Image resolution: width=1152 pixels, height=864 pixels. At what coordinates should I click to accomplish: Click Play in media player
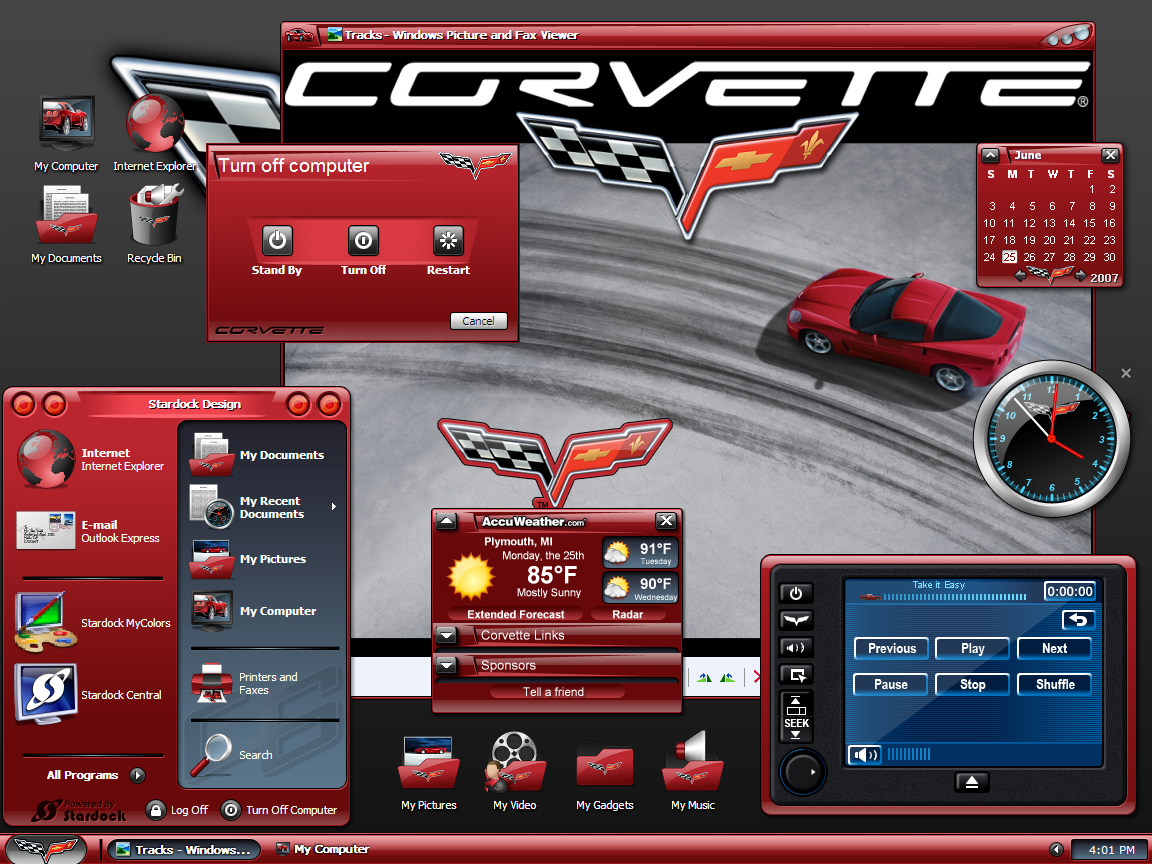coord(972,648)
